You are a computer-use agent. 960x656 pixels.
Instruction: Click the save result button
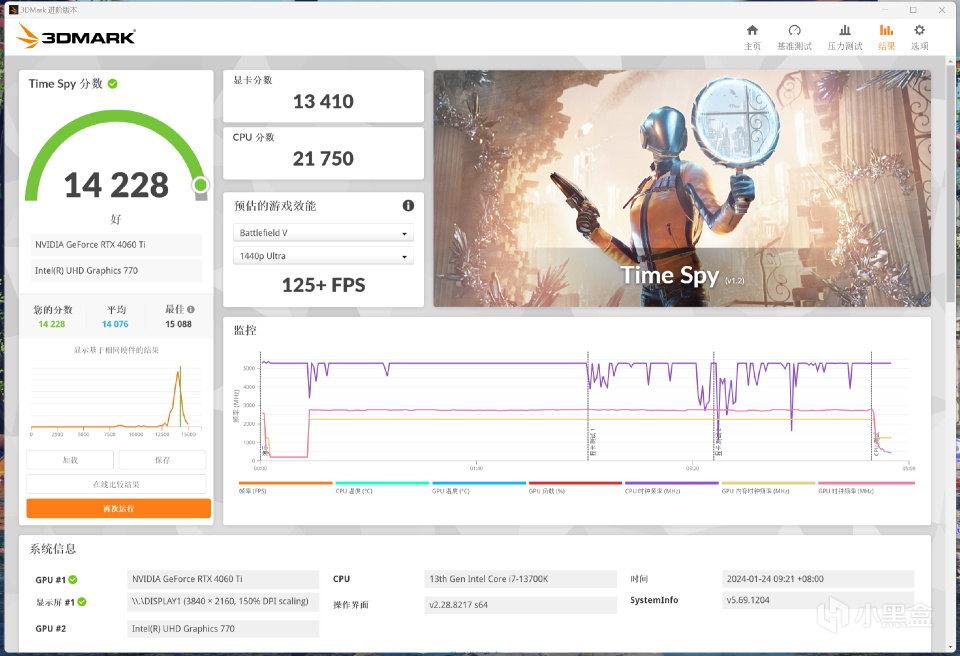[x=162, y=460]
